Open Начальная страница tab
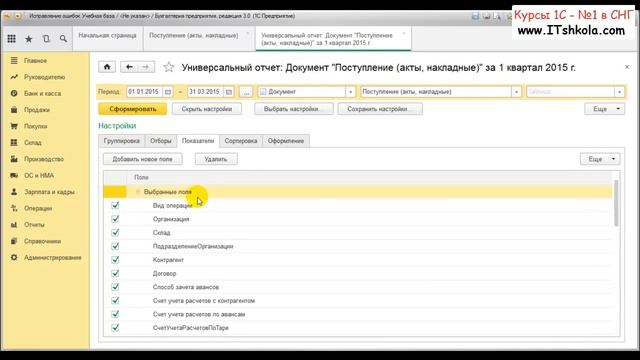The width and height of the screenshot is (640, 360). click(107, 36)
